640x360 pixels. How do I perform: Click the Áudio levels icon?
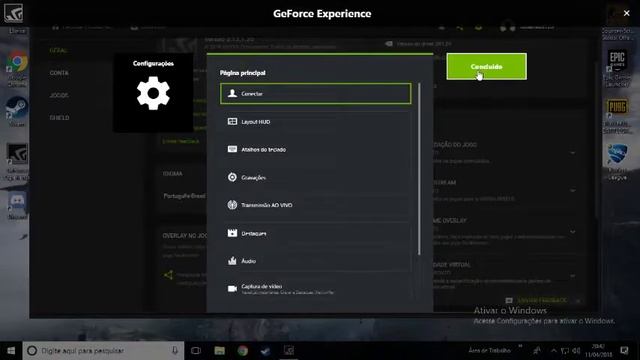click(x=232, y=261)
